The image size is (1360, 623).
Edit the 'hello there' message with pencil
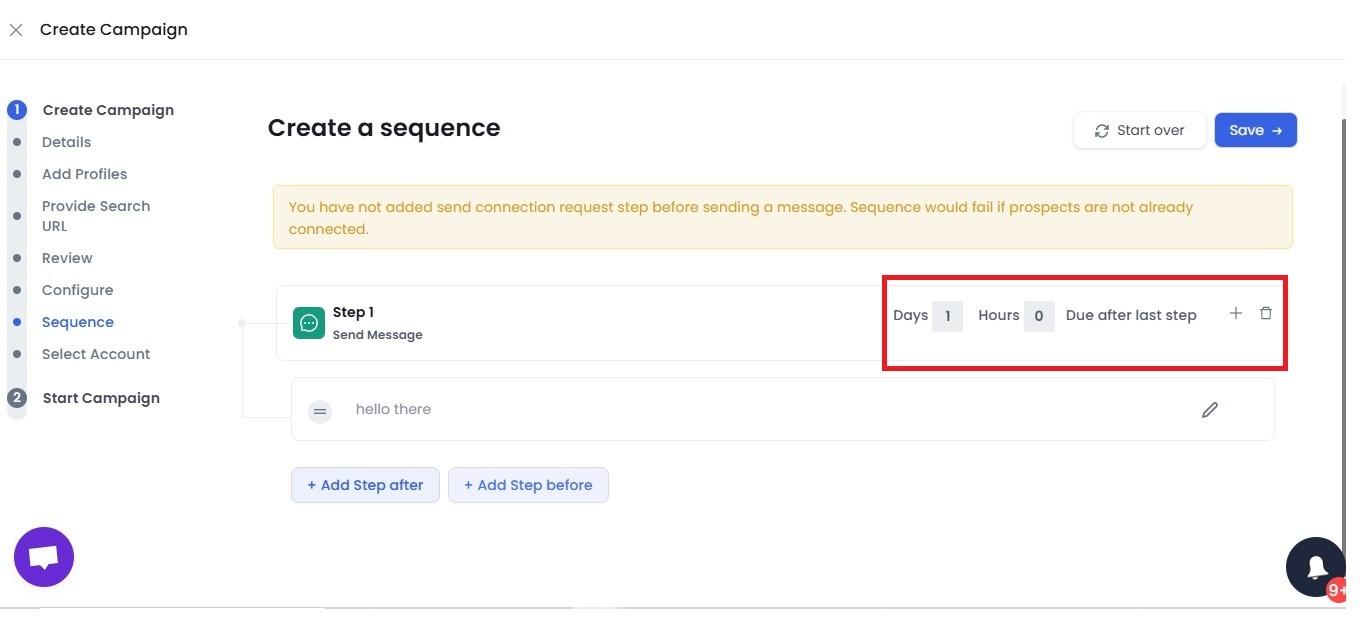click(1210, 410)
